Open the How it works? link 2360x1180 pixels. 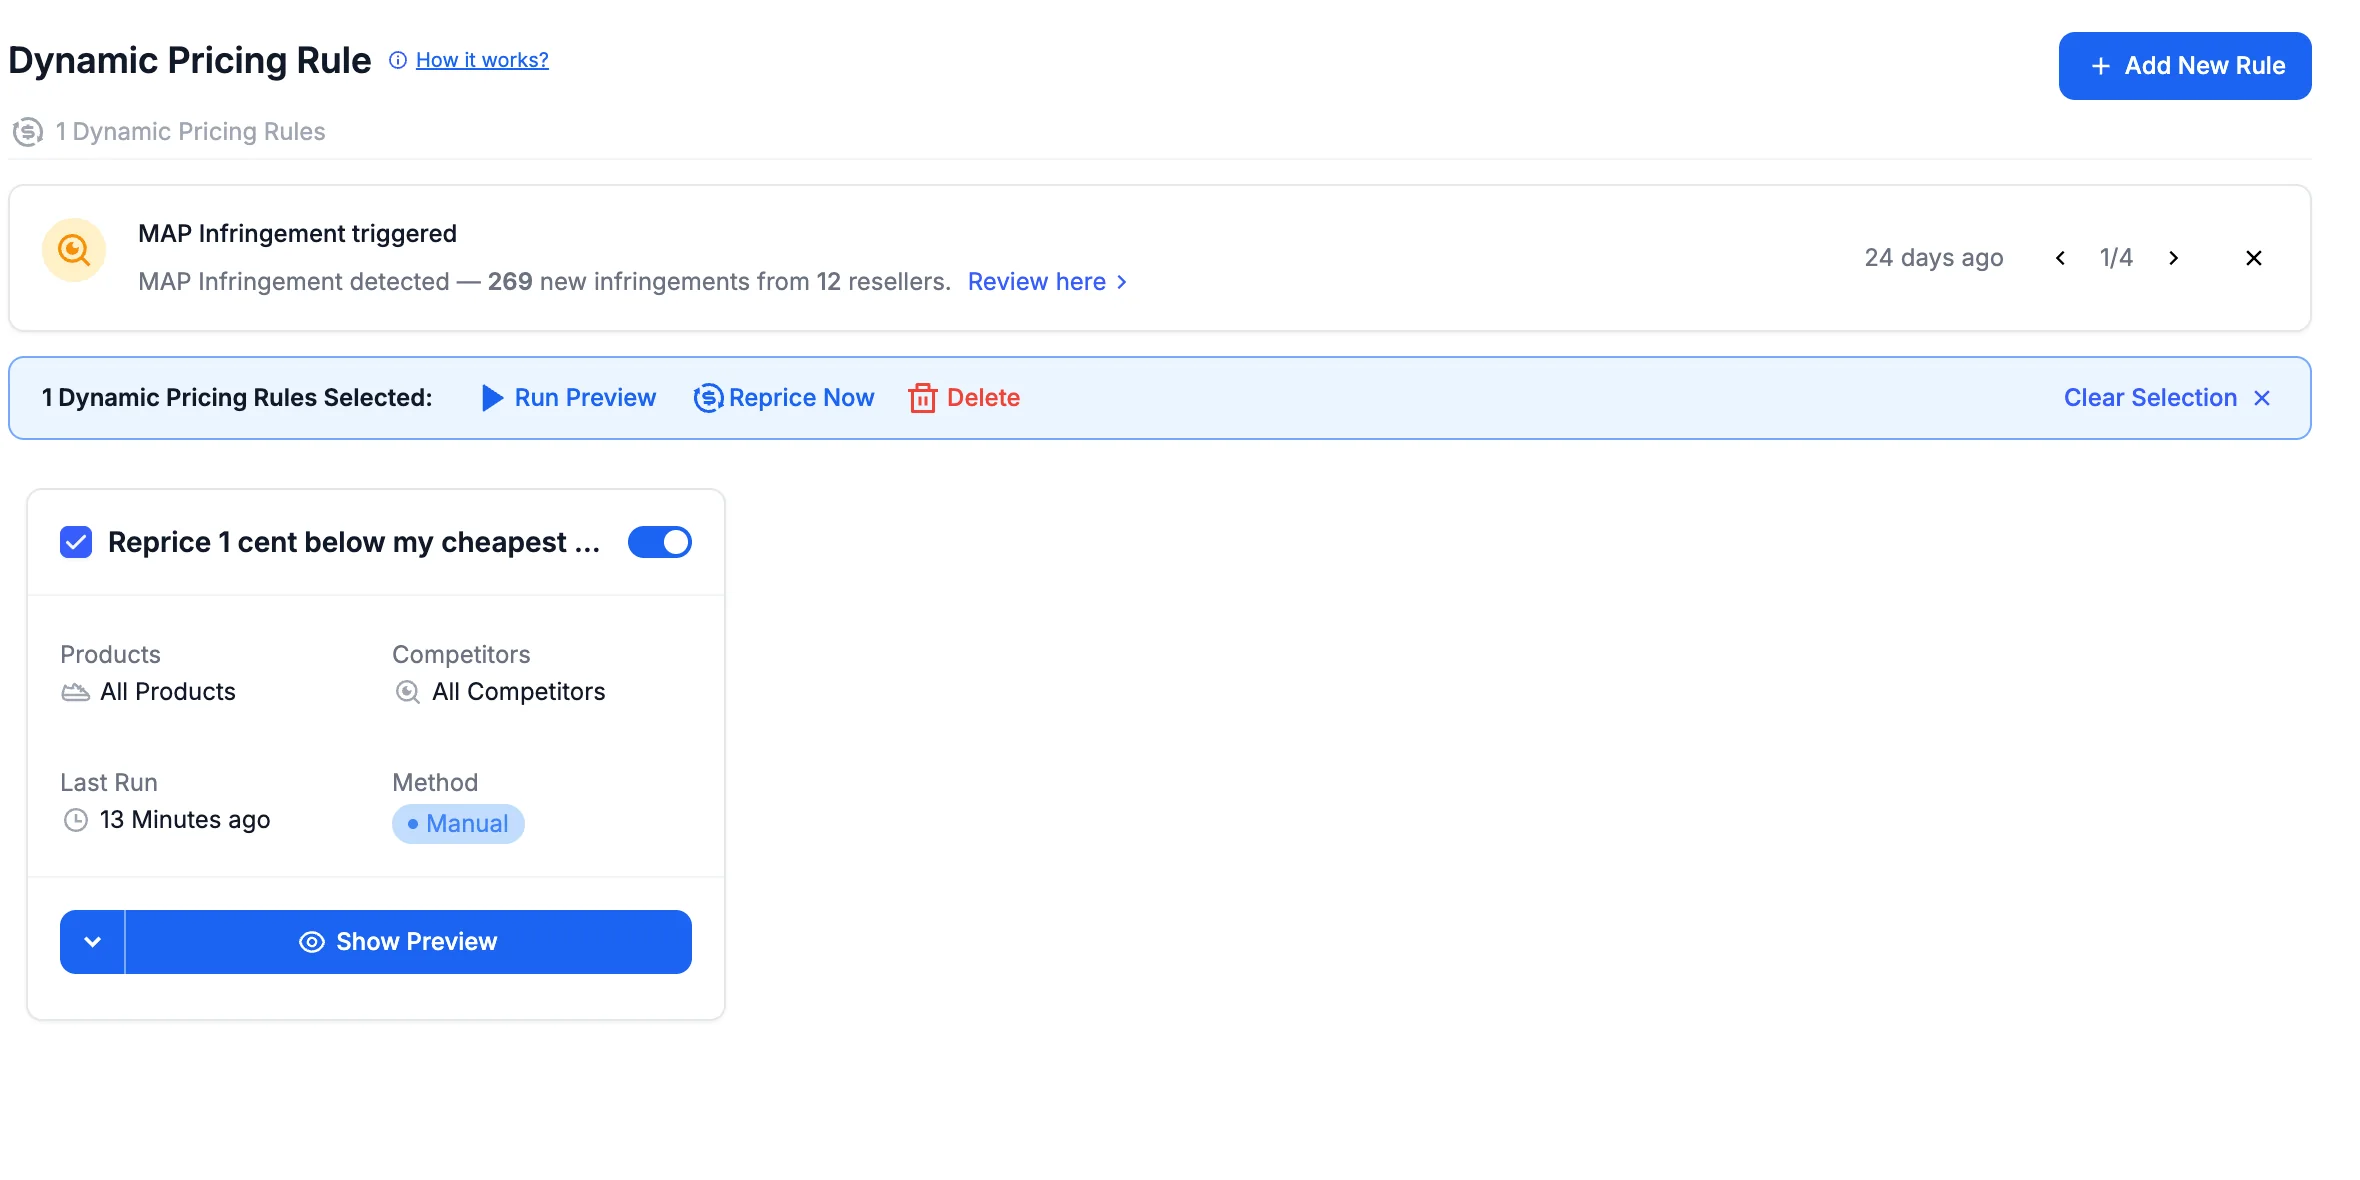(482, 60)
